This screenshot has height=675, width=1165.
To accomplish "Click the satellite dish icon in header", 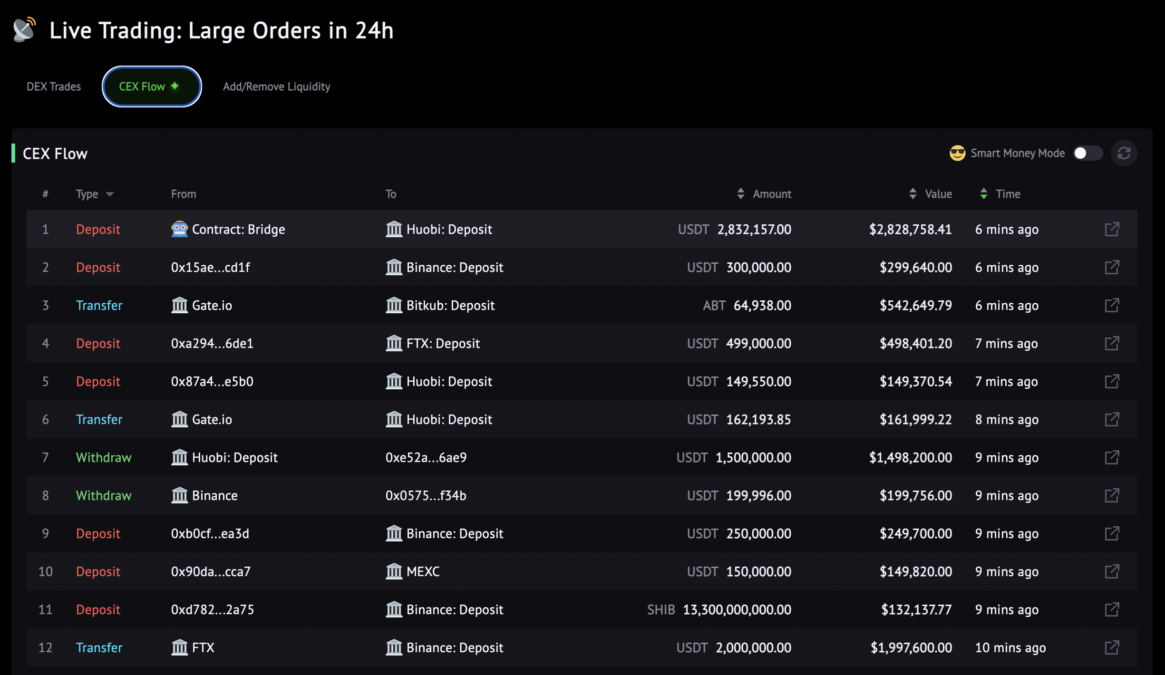I will click(25, 30).
